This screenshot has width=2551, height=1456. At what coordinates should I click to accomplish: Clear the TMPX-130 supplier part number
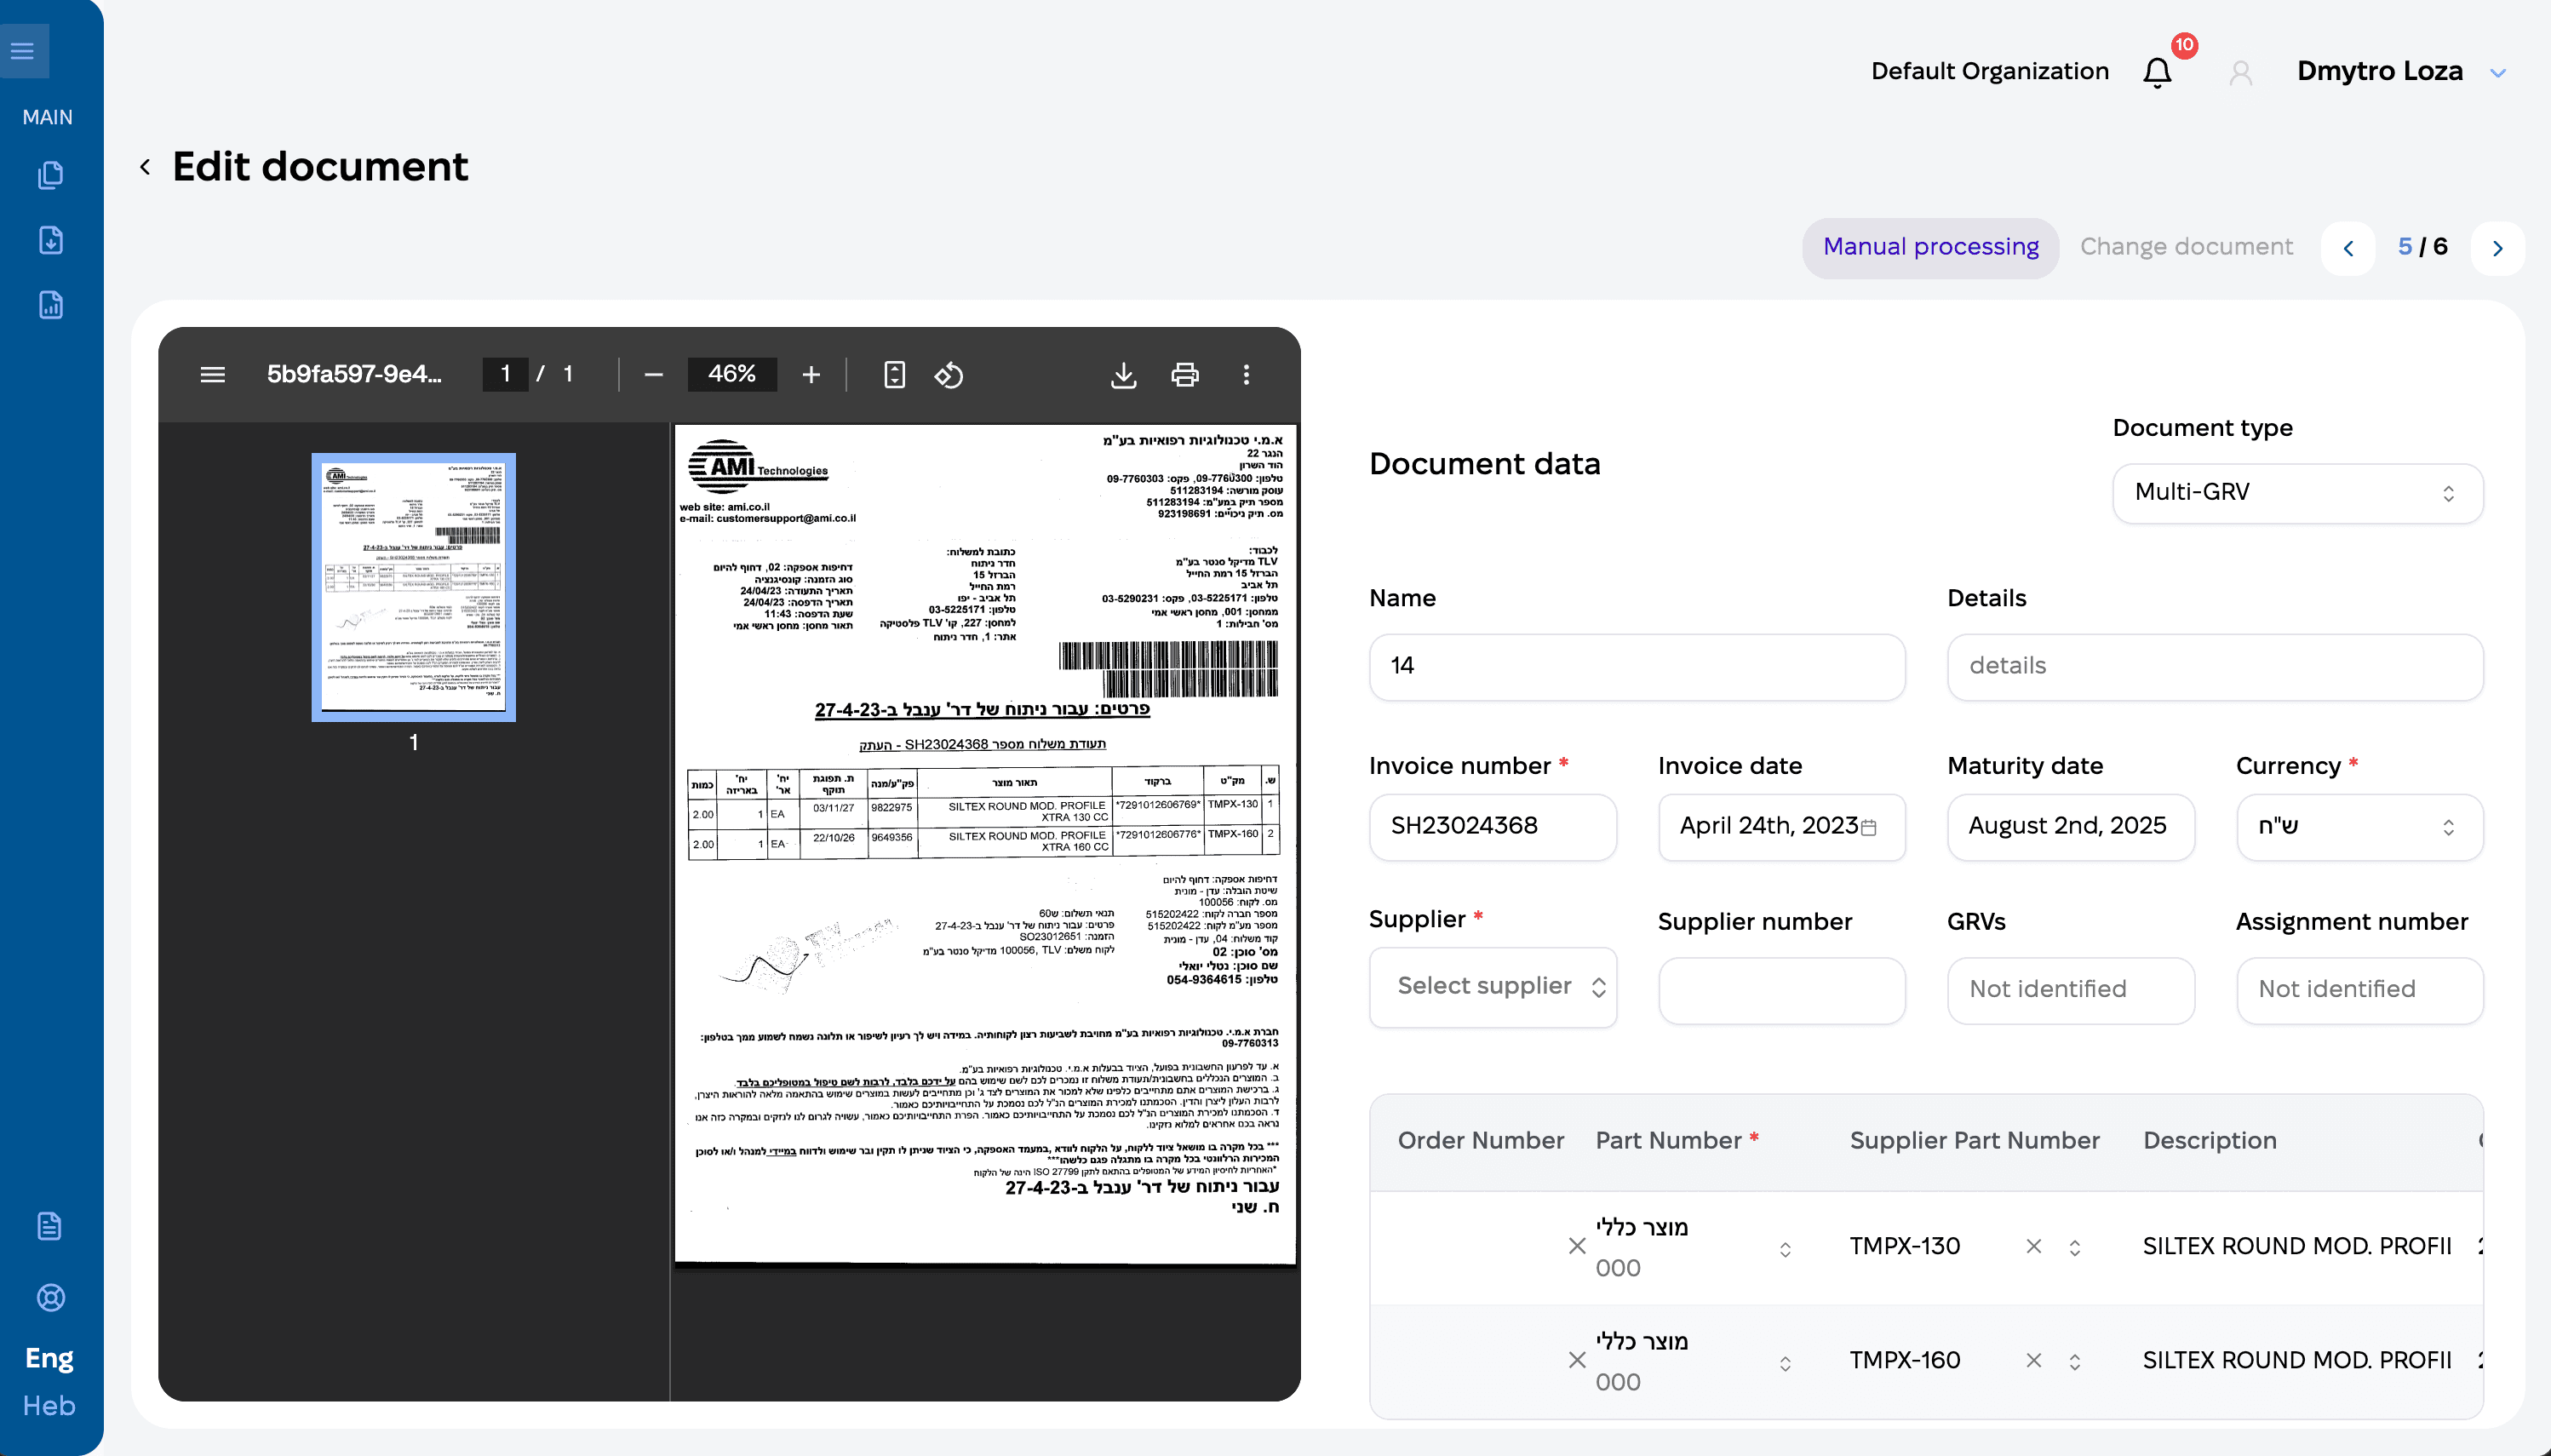click(x=2033, y=1246)
